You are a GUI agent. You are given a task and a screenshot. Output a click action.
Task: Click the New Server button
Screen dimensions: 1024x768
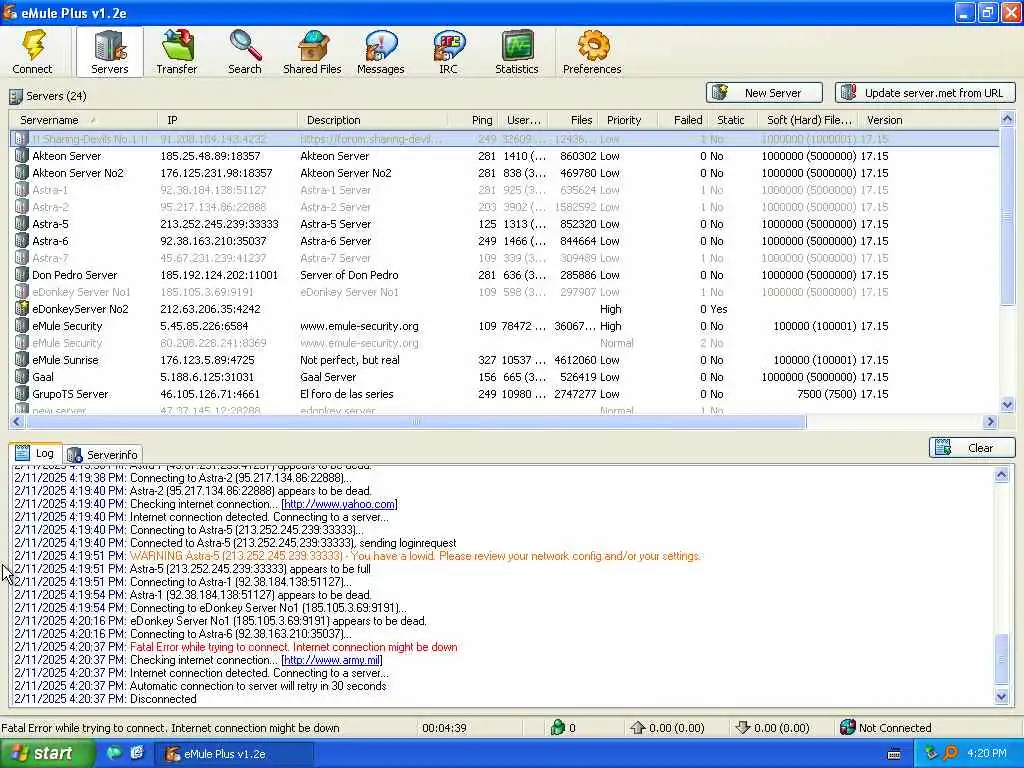point(763,93)
